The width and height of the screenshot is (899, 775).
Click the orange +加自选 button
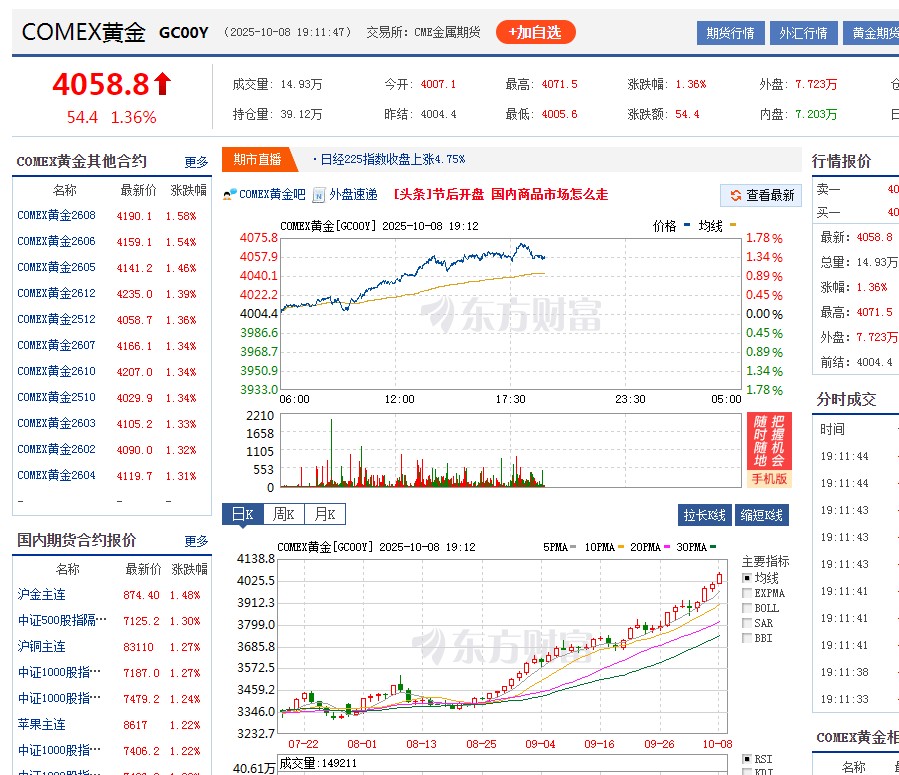(535, 31)
